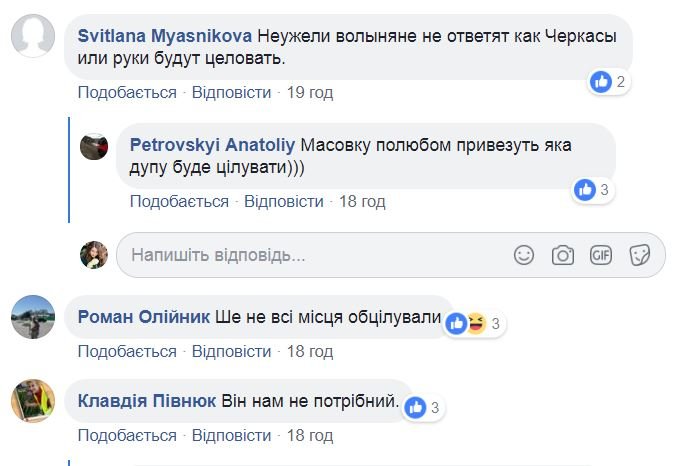Like Клавдія Півнюк's comment via Подобається

tap(127, 436)
